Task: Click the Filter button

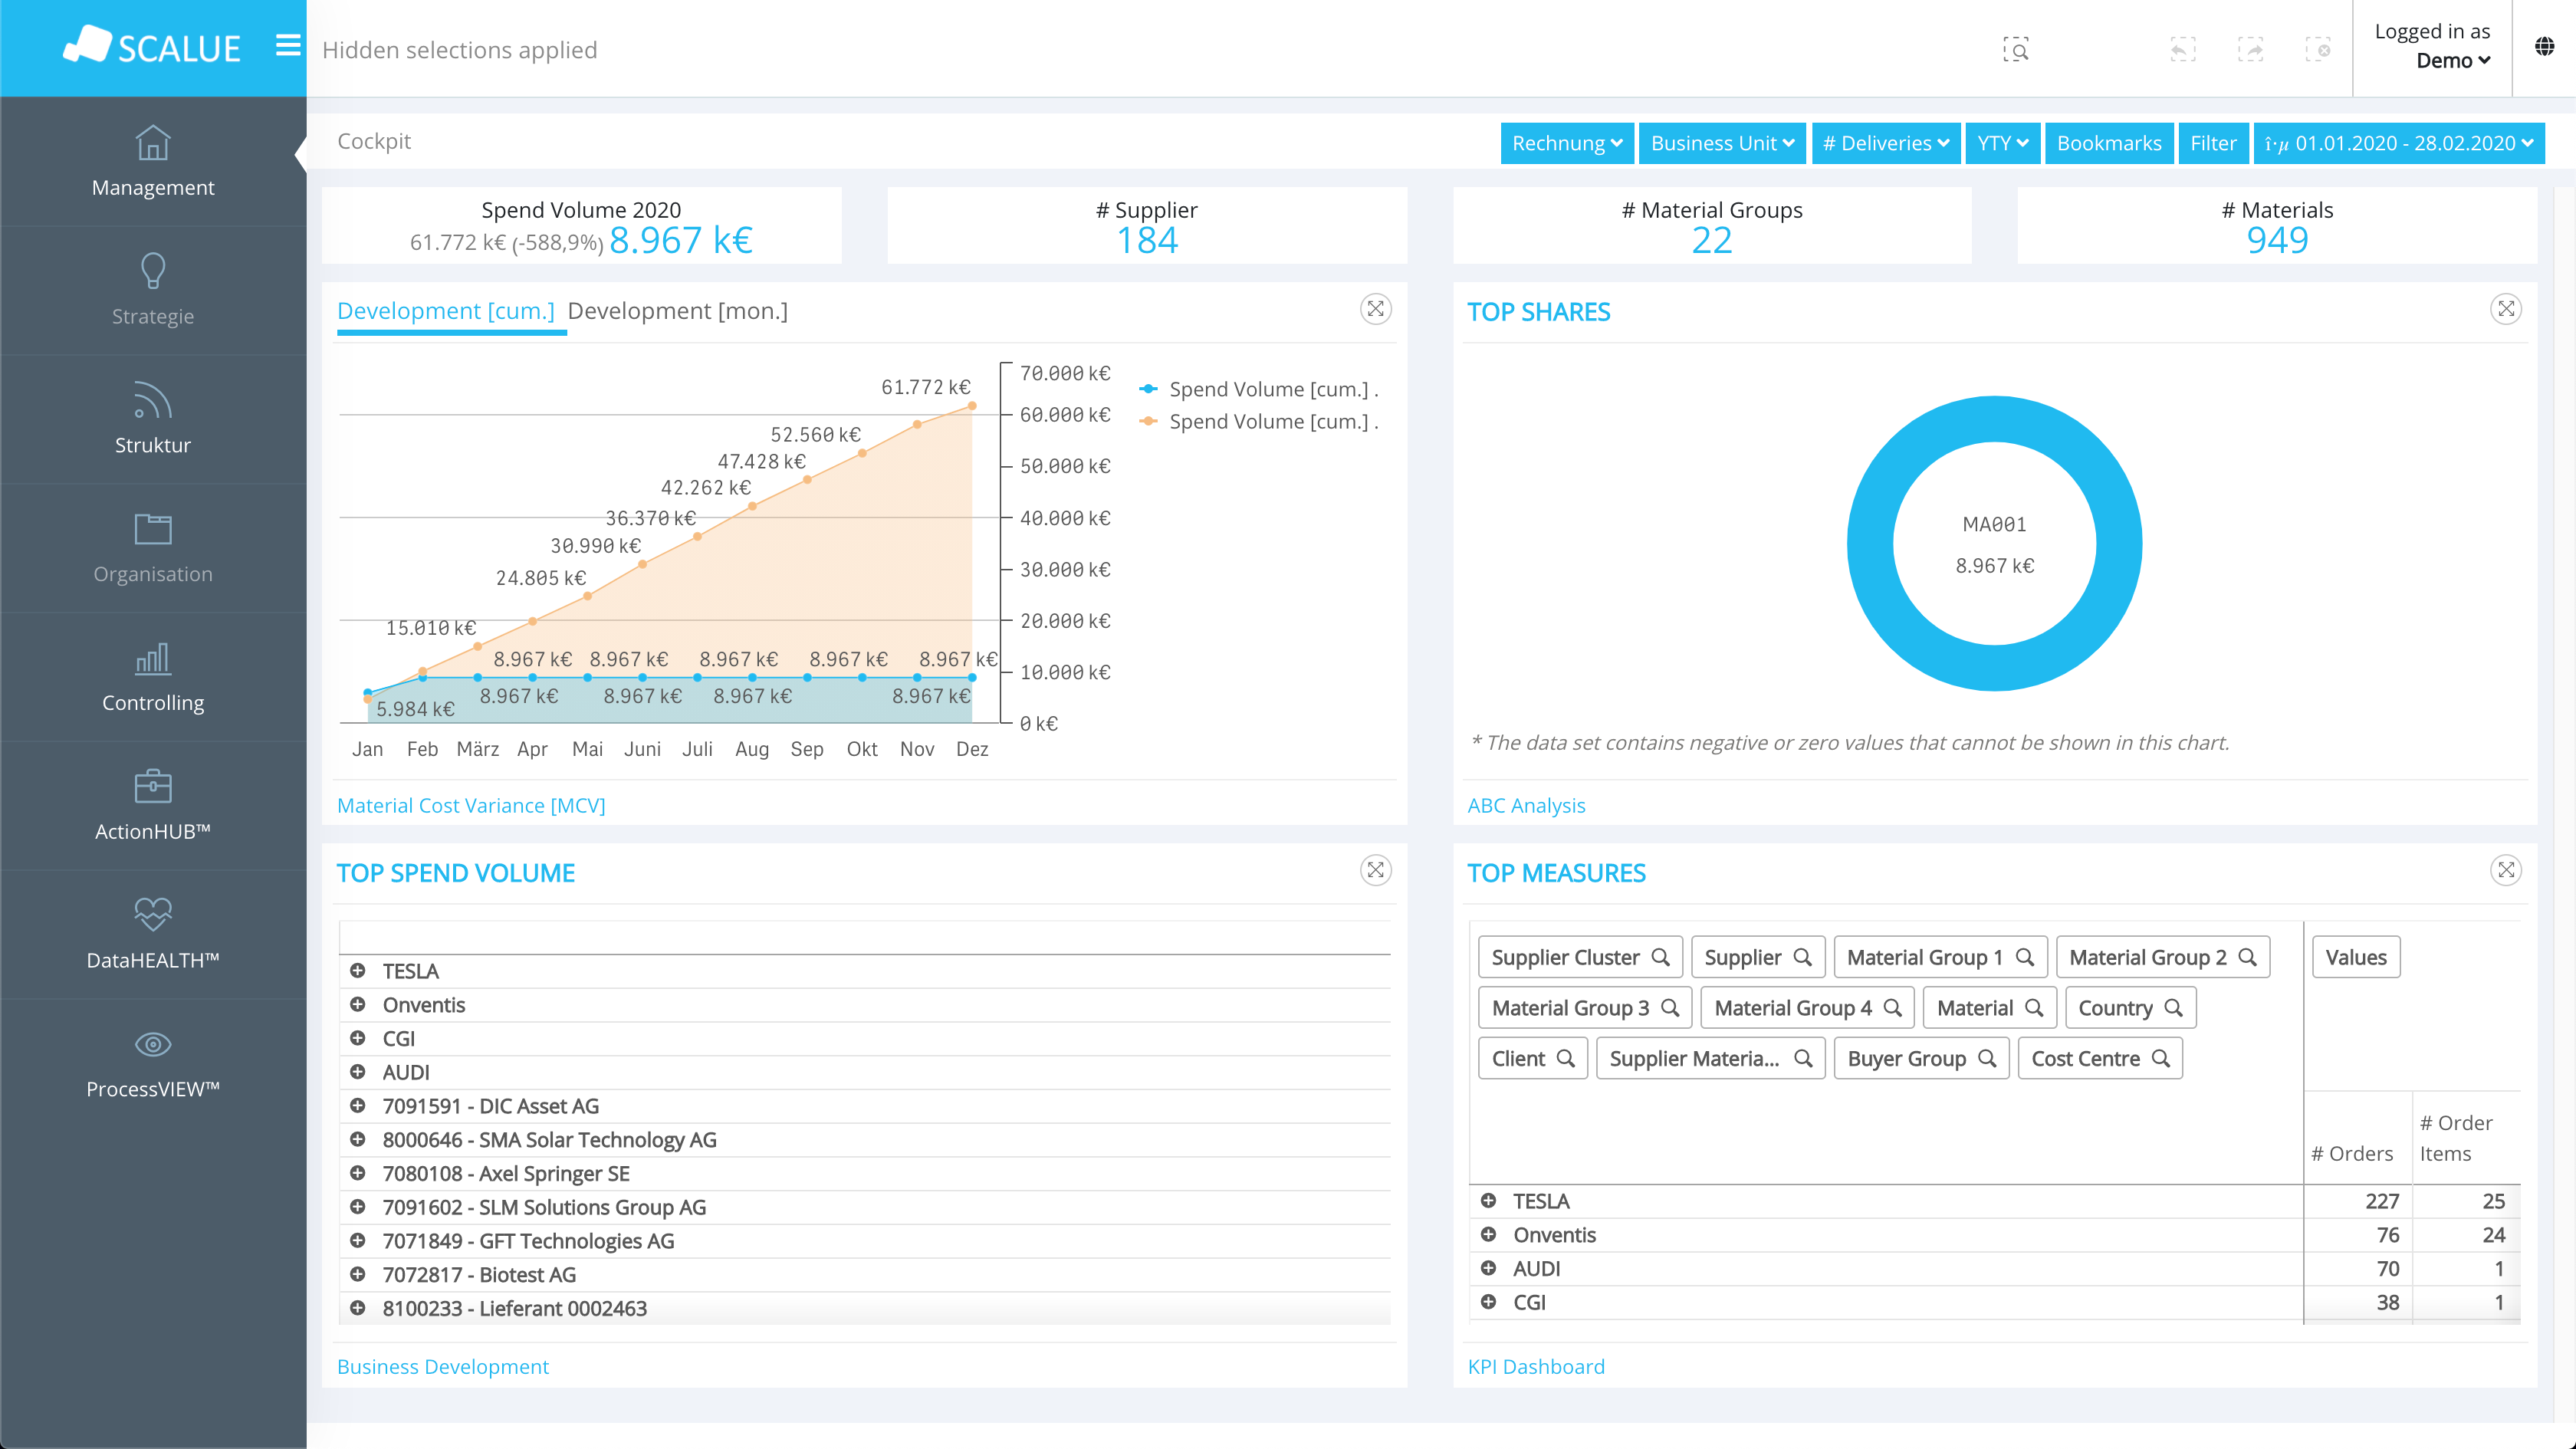Action: pyautogui.click(x=2213, y=143)
